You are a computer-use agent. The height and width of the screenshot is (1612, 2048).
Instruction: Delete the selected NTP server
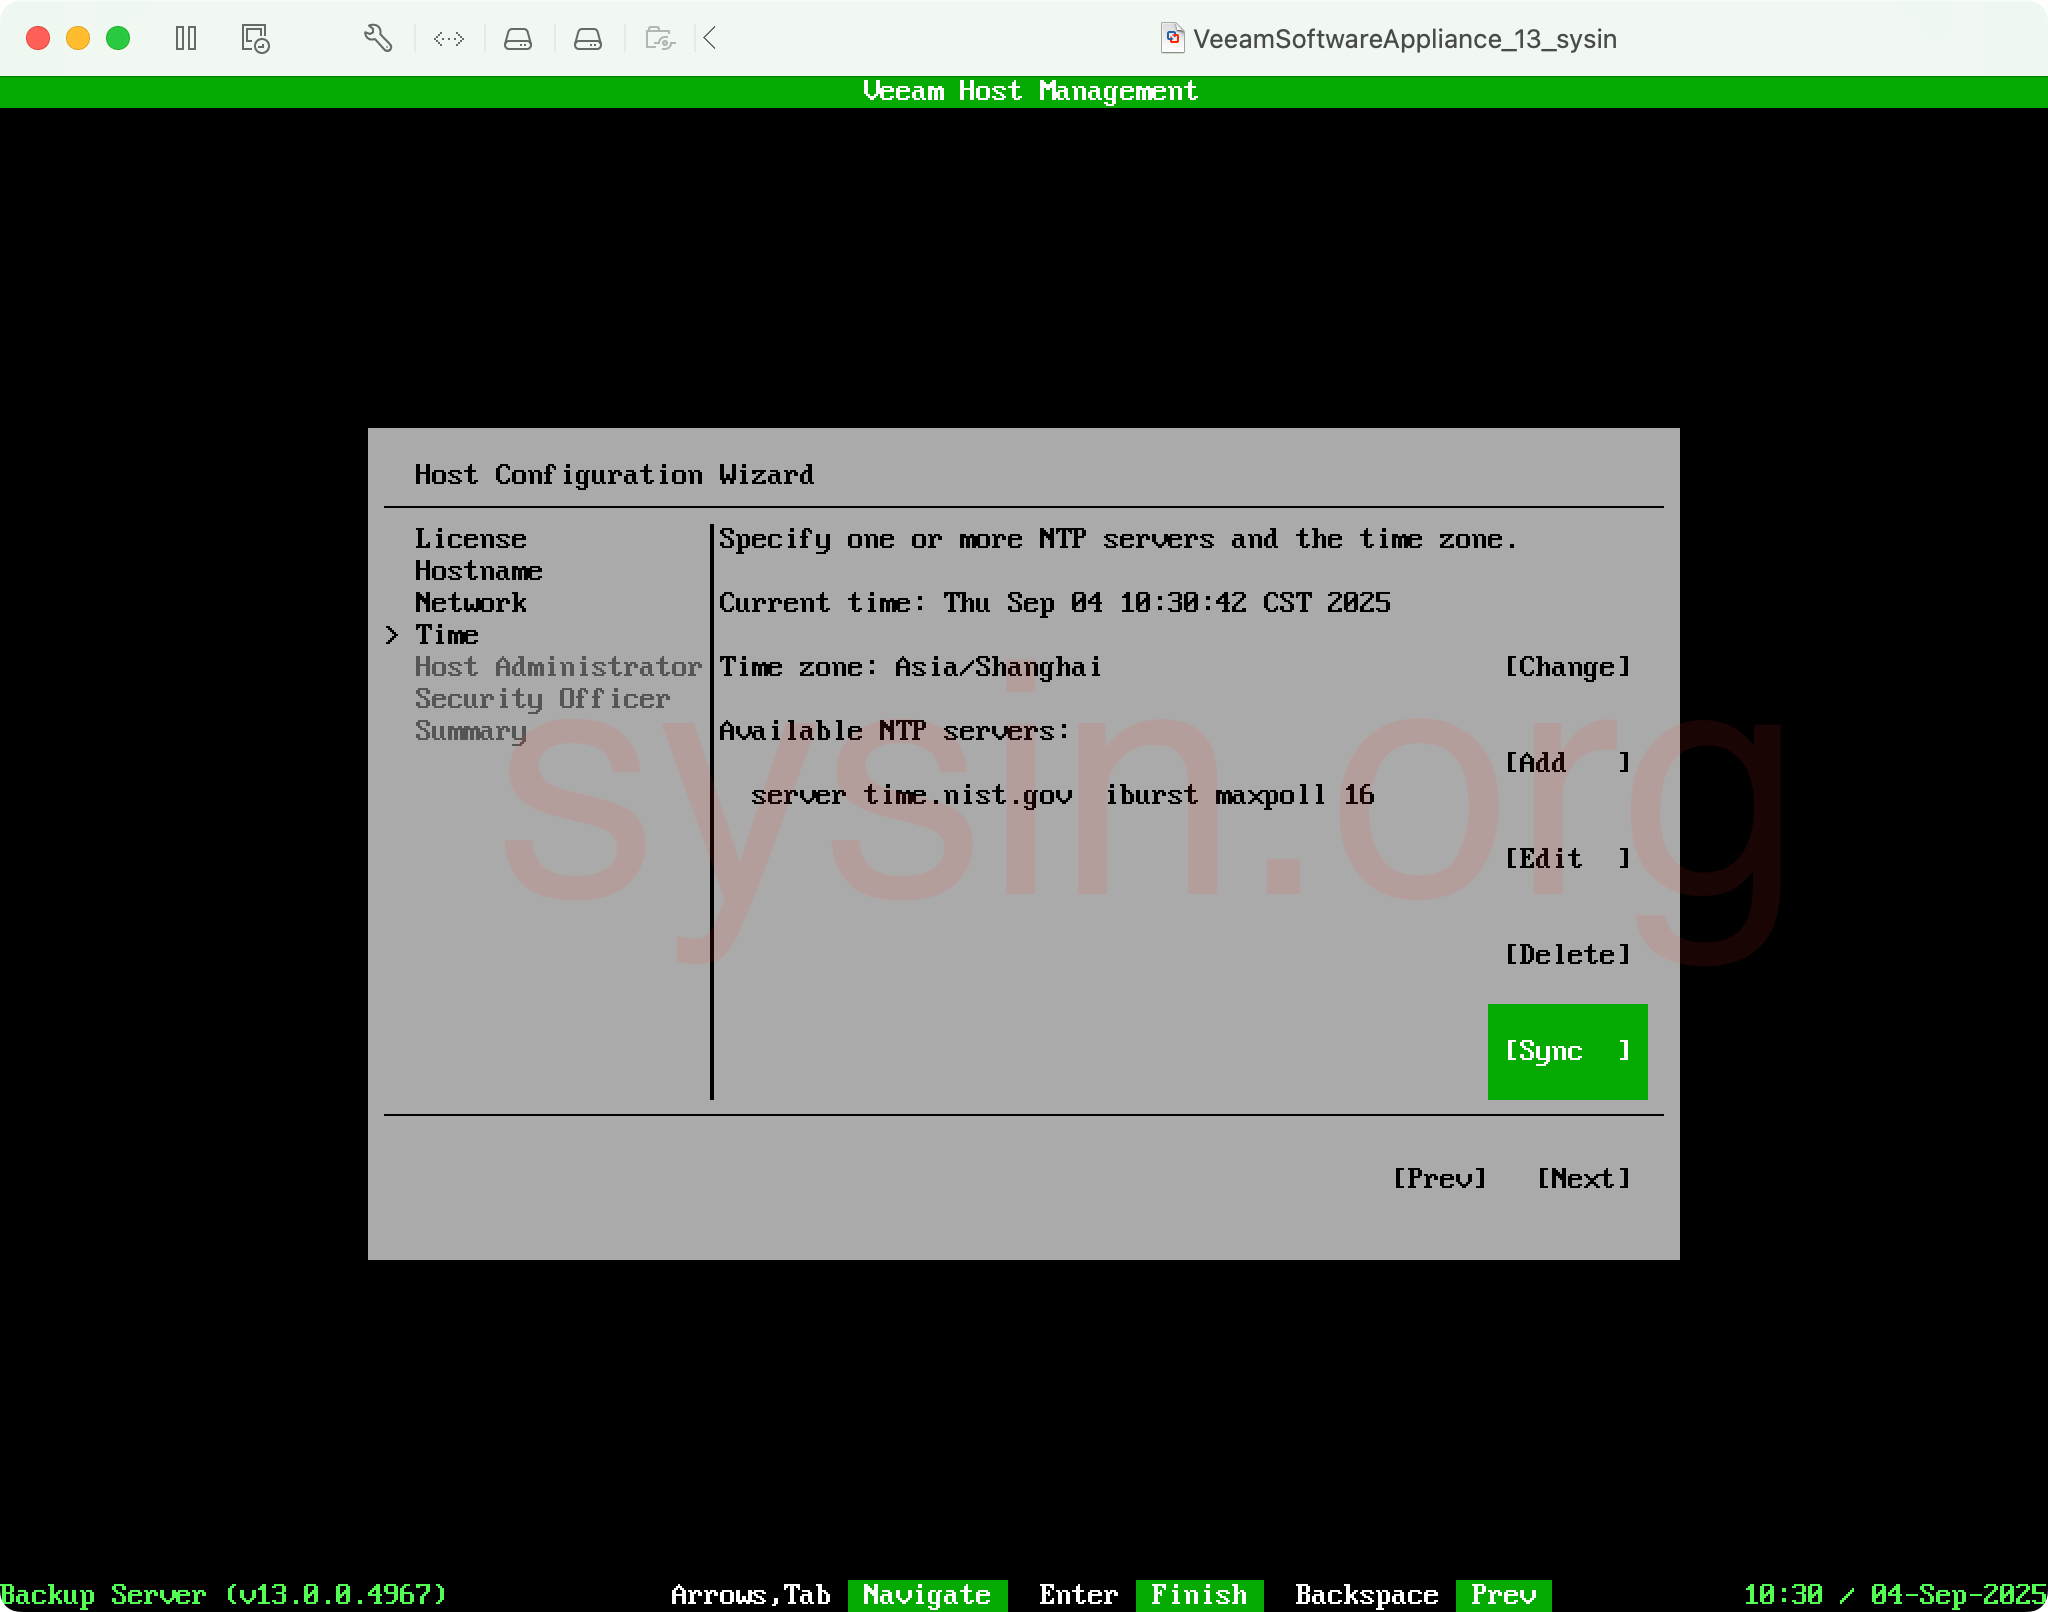pos(1567,955)
